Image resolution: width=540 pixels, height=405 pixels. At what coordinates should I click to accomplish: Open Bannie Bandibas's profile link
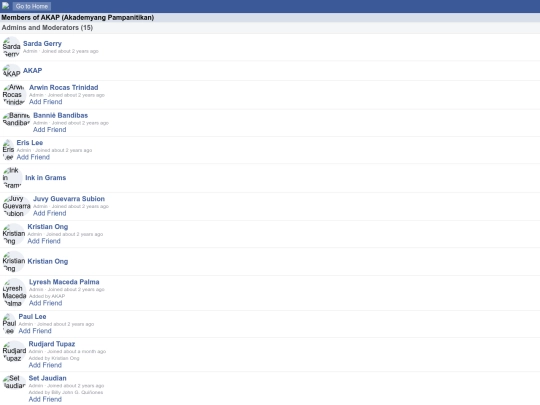click(61, 115)
